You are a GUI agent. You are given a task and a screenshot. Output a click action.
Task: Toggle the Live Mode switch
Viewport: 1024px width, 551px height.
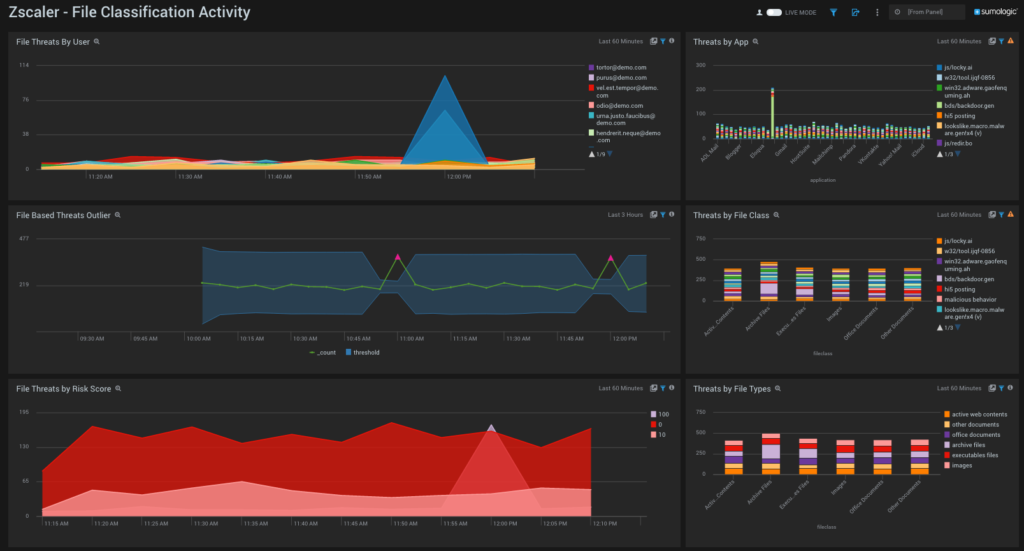[774, 12]
